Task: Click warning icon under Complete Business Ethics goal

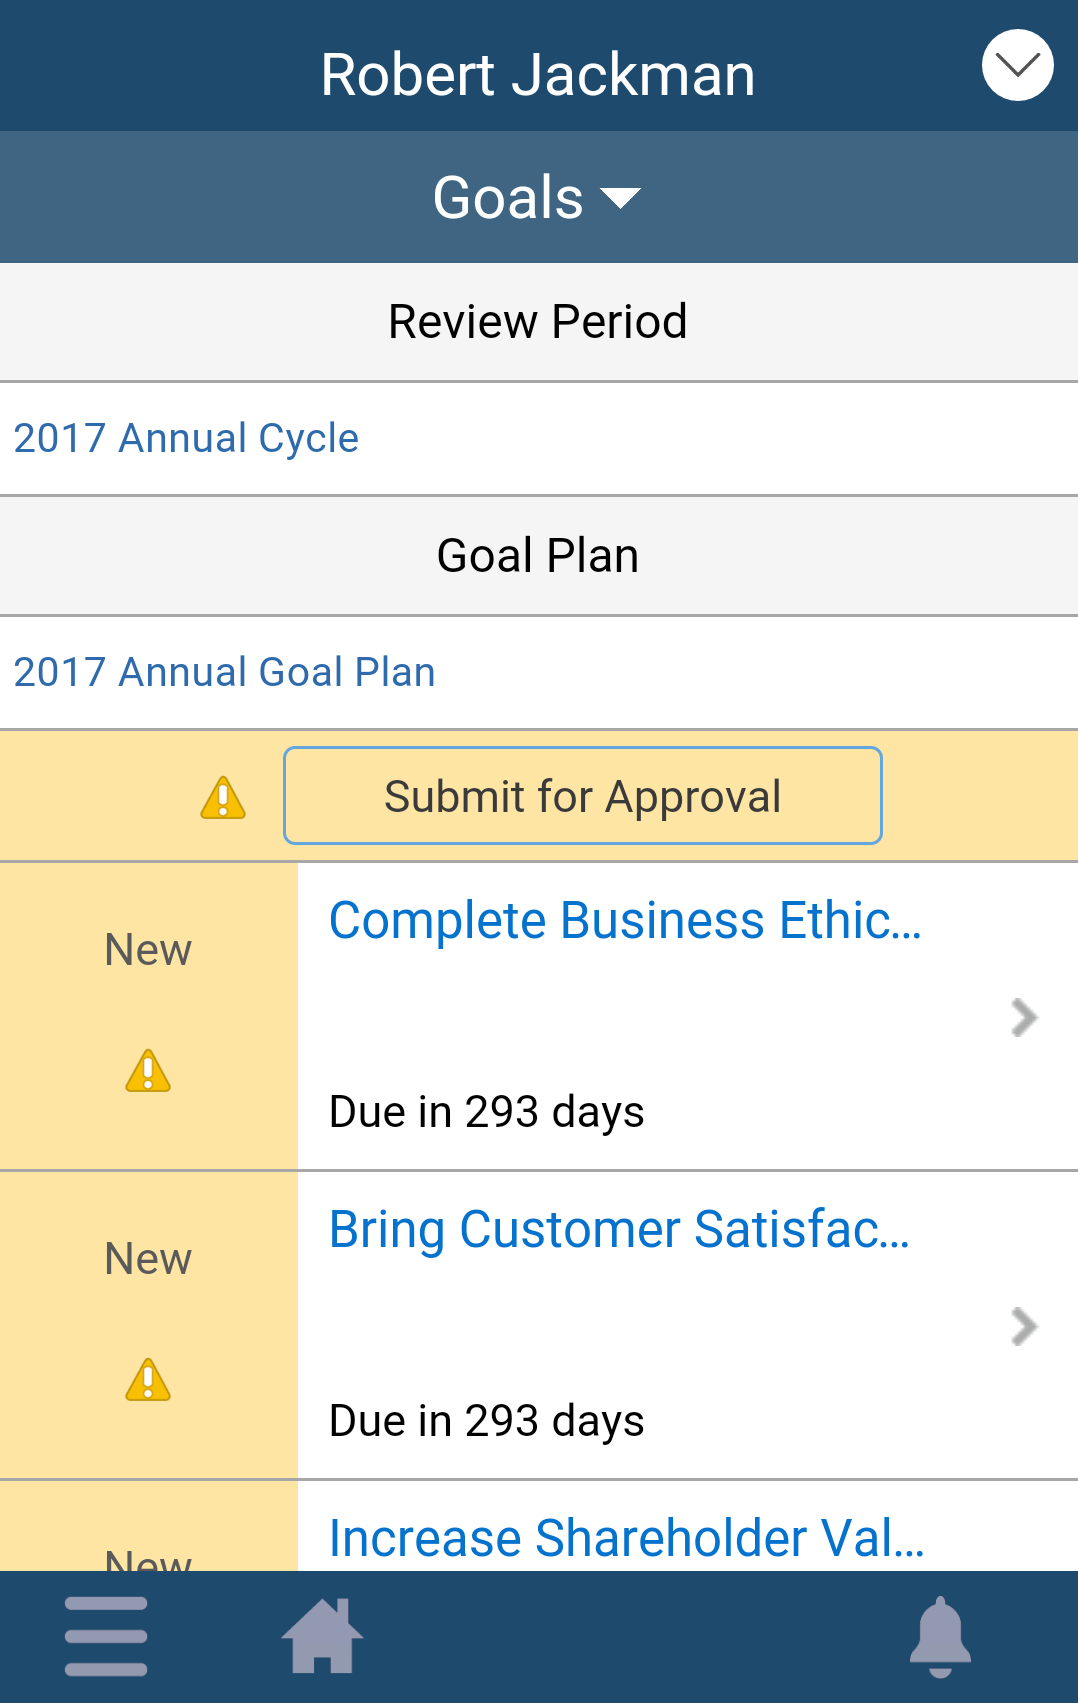Action: tap(148, 1070)
